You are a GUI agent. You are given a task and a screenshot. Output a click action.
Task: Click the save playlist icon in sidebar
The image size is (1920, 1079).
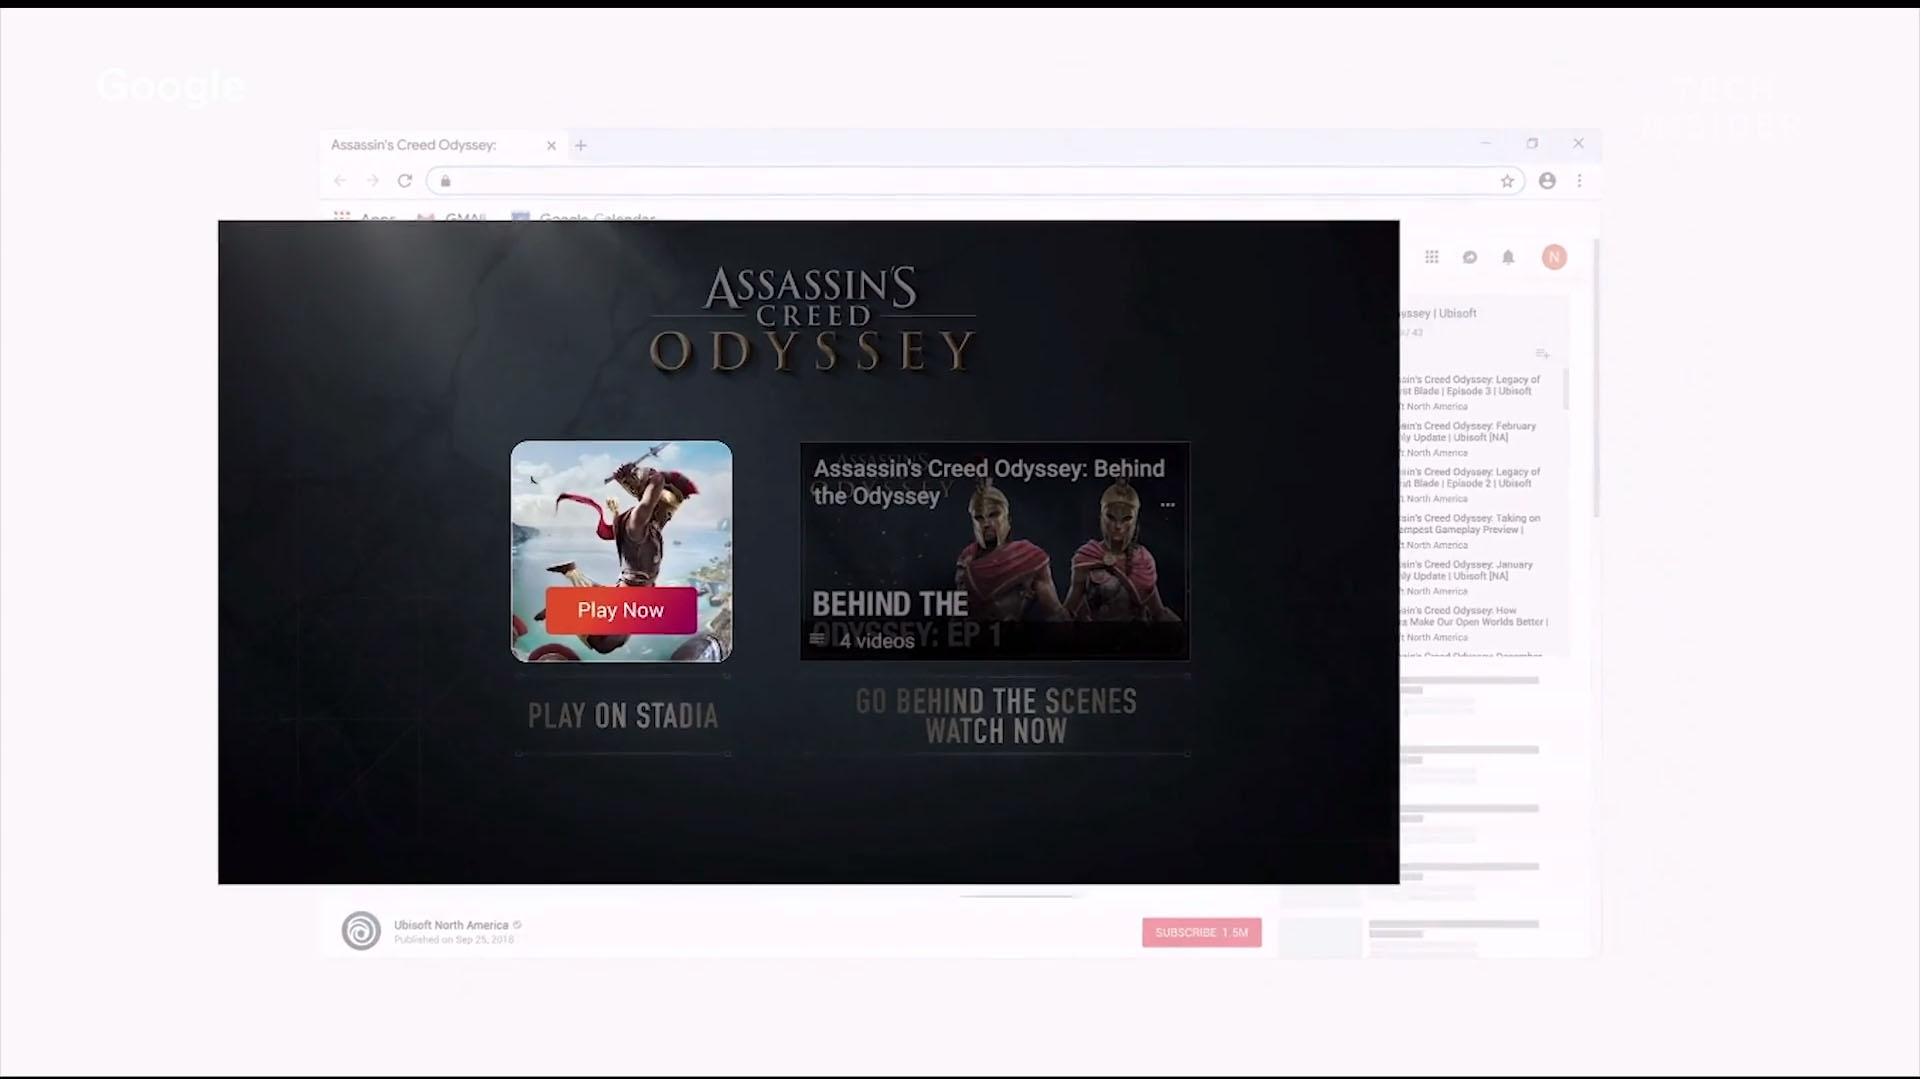(x=1542, y=354)
